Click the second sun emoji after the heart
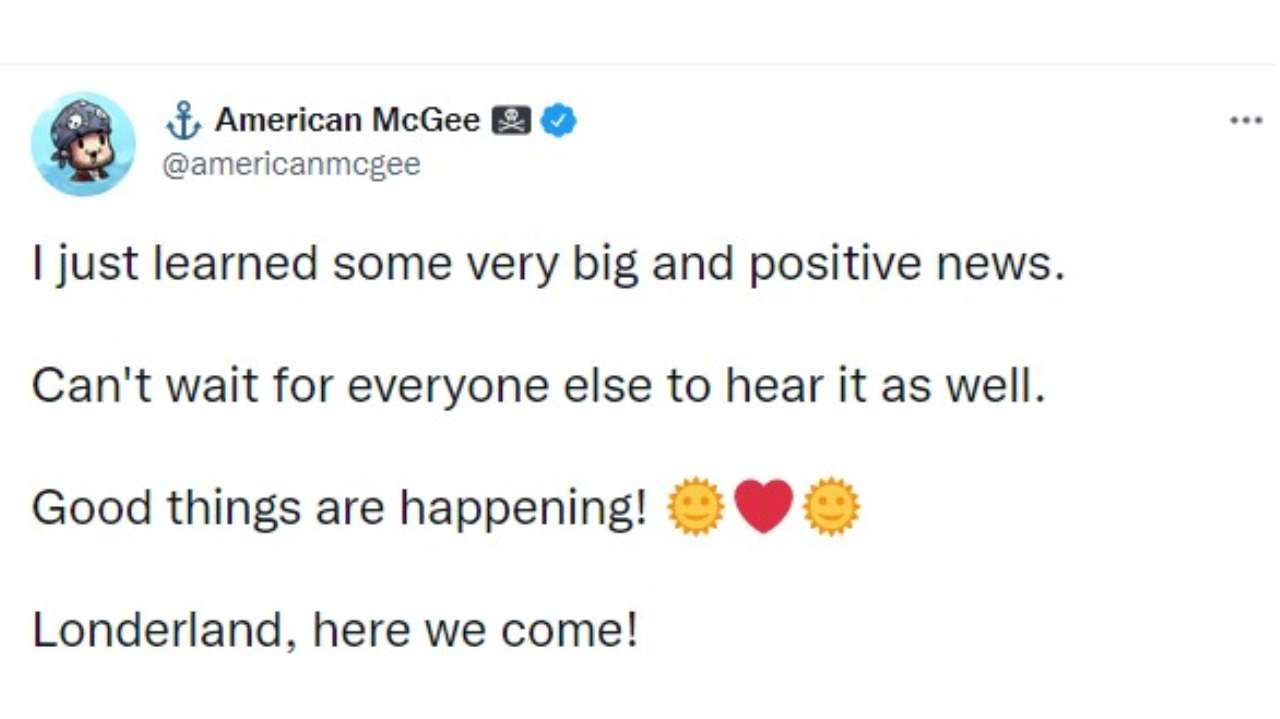The height and width of the screenshot is (719, 1280). pos(832,507)
